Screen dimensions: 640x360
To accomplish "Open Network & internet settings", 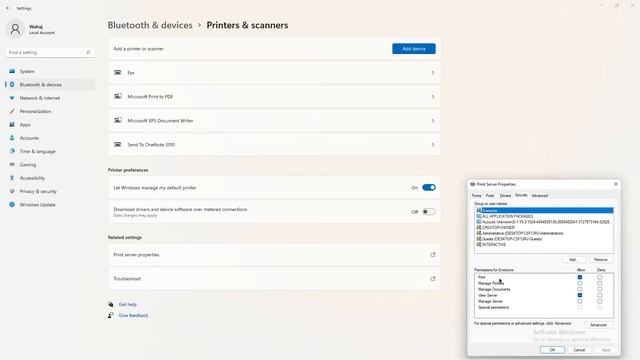I will 40,98.
